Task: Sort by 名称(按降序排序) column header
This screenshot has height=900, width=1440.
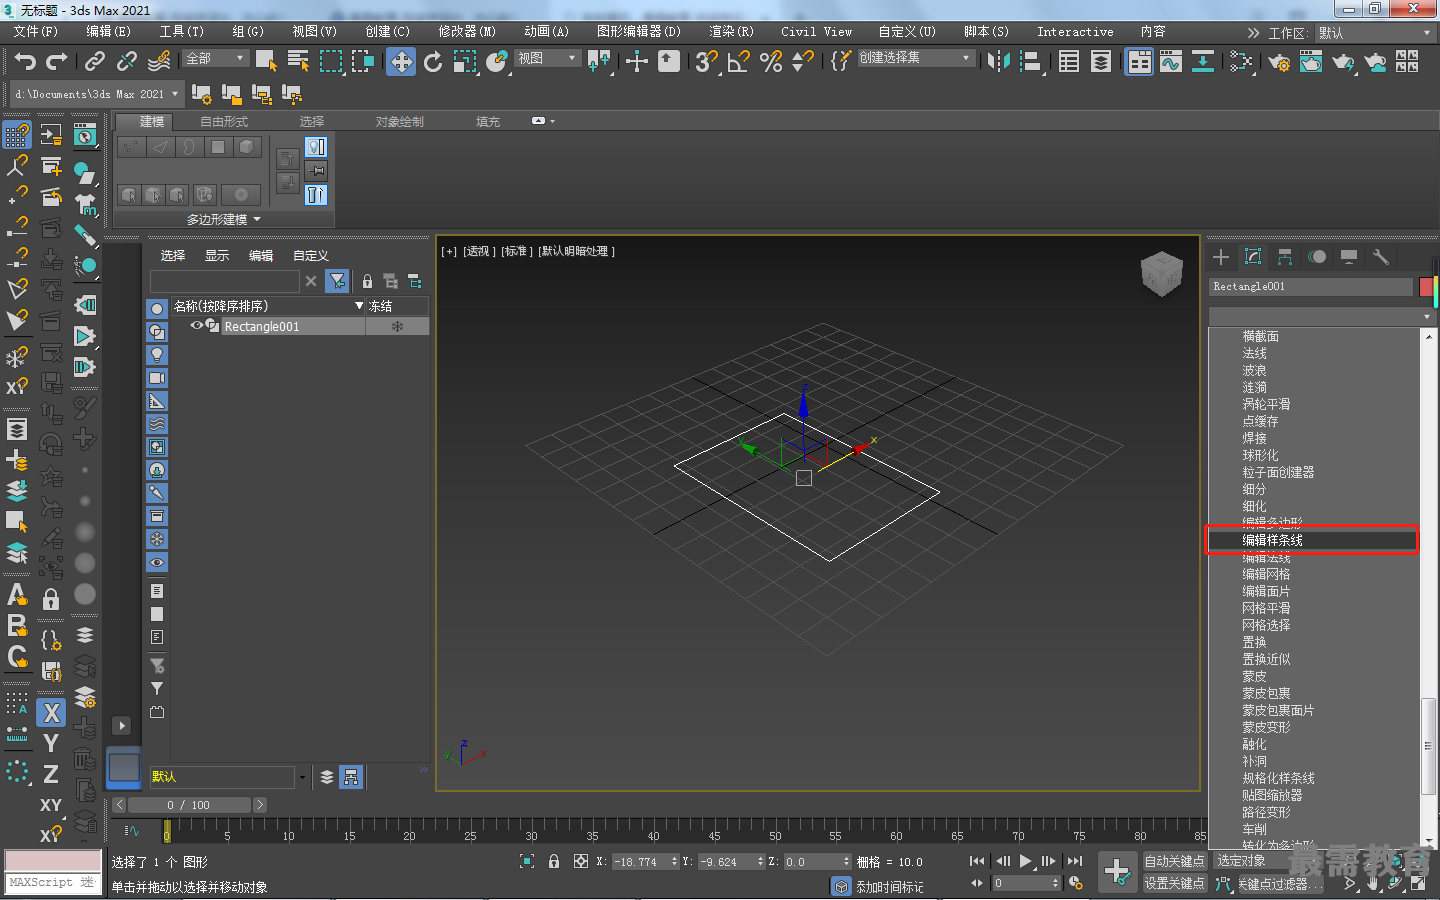Action: click(x=269, y=306)
